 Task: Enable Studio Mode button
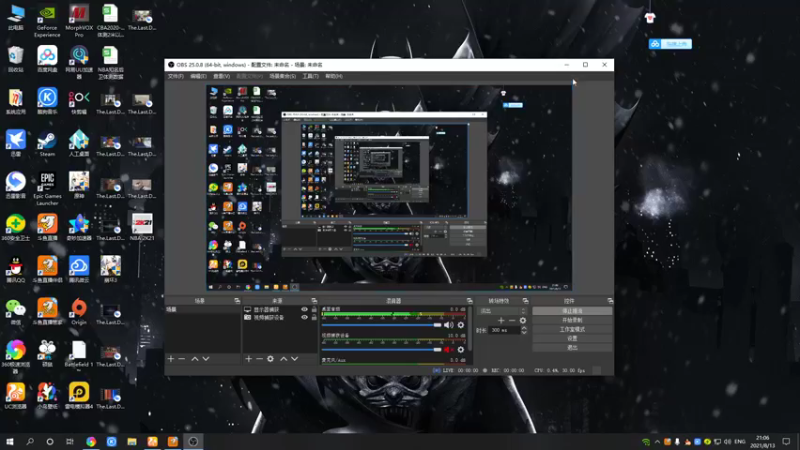[x=572, y=329]
